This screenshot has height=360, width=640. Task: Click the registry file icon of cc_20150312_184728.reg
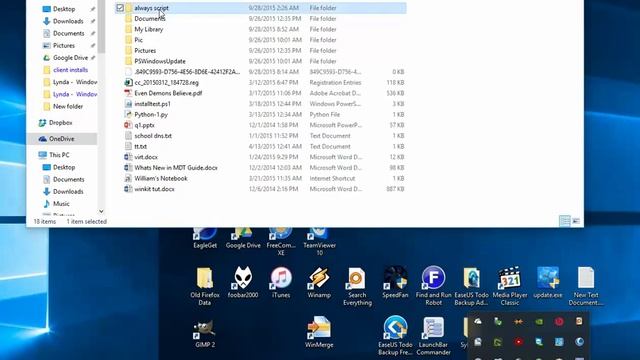[x=128, y=82]
